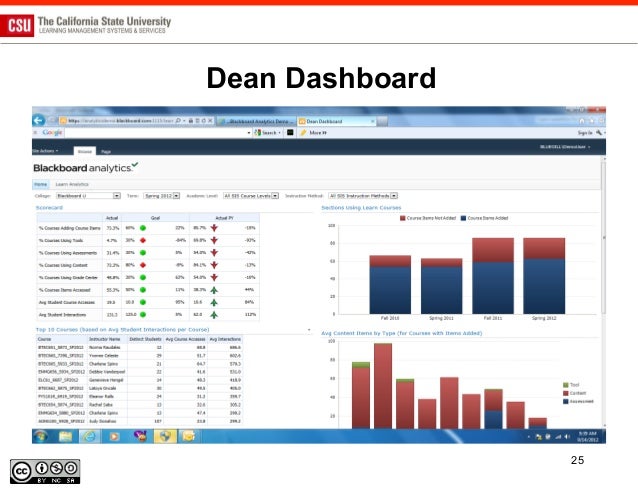Open the Academic Level dropdown
Viewport: 638px width, 493px height.
tap(251, 196)
